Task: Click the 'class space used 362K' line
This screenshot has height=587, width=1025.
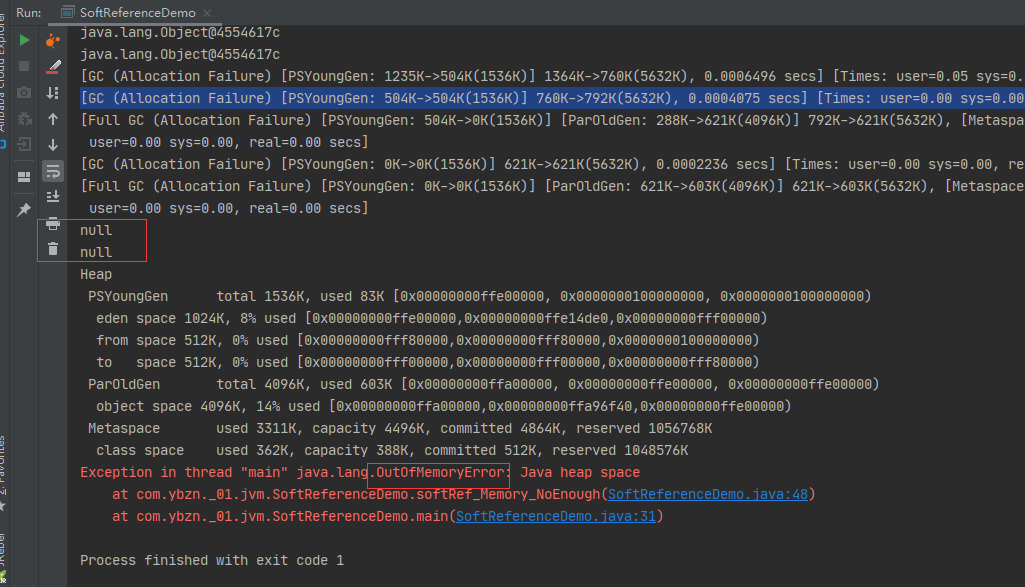Action: tap(392, 450)
